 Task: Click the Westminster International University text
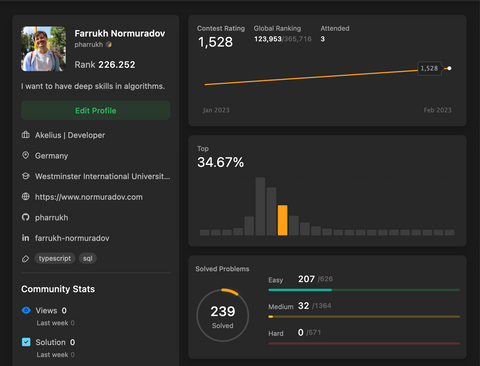point(103,176)
